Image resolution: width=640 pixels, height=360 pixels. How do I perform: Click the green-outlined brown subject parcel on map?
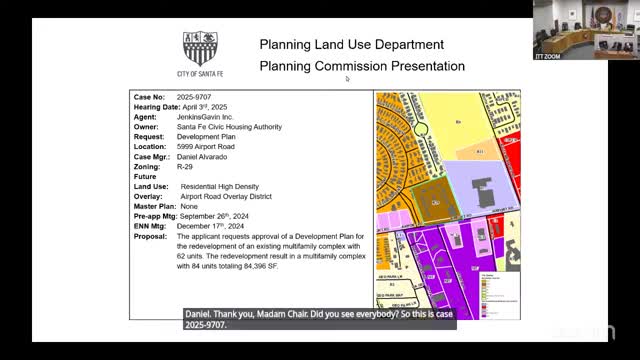click(436, 200)
